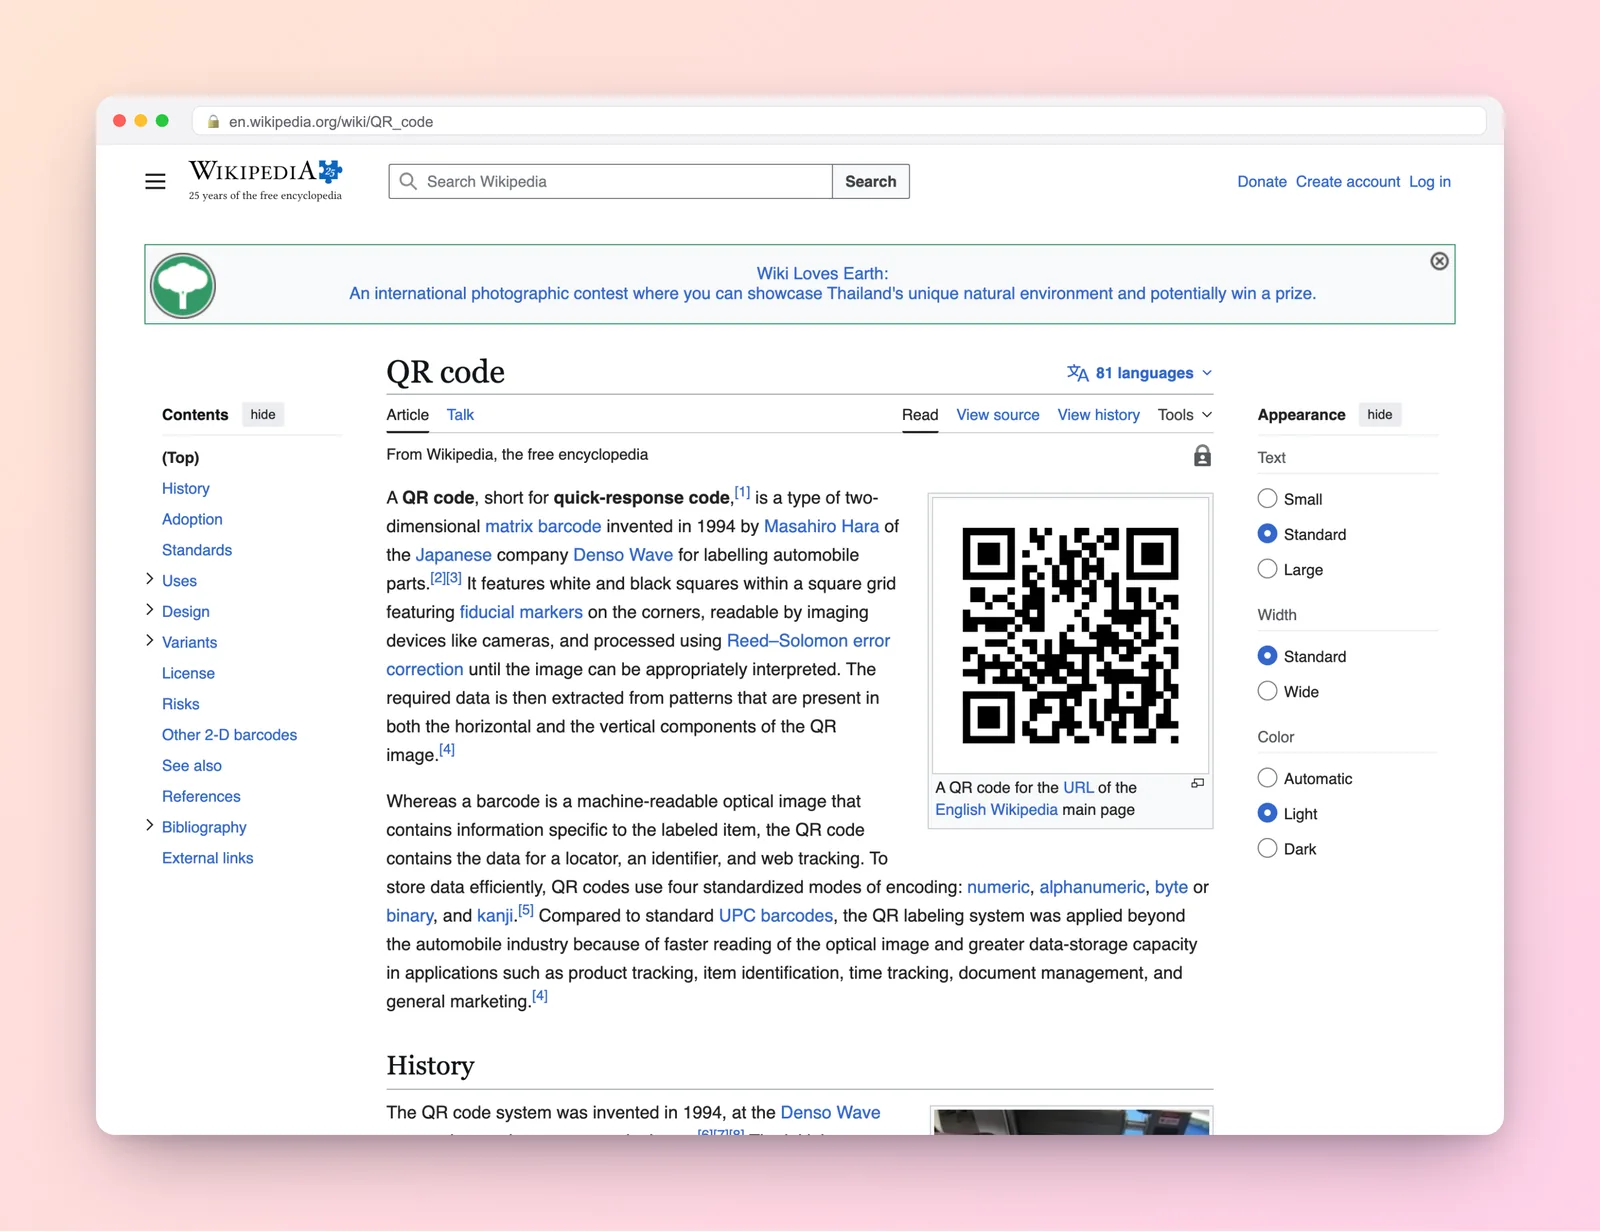Expand the Design section in contents
The width and height of the screenshot is (1600, 1232).
coord(150,610)
